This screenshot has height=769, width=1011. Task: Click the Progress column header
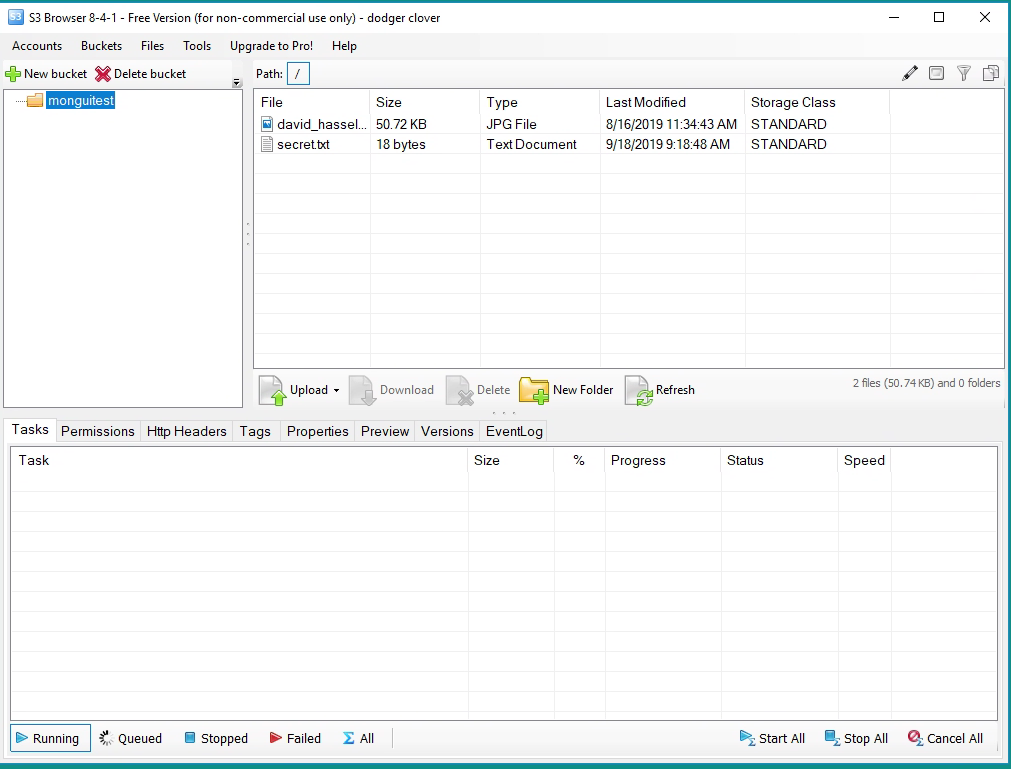pyautogui.click(x=662, y=460)
